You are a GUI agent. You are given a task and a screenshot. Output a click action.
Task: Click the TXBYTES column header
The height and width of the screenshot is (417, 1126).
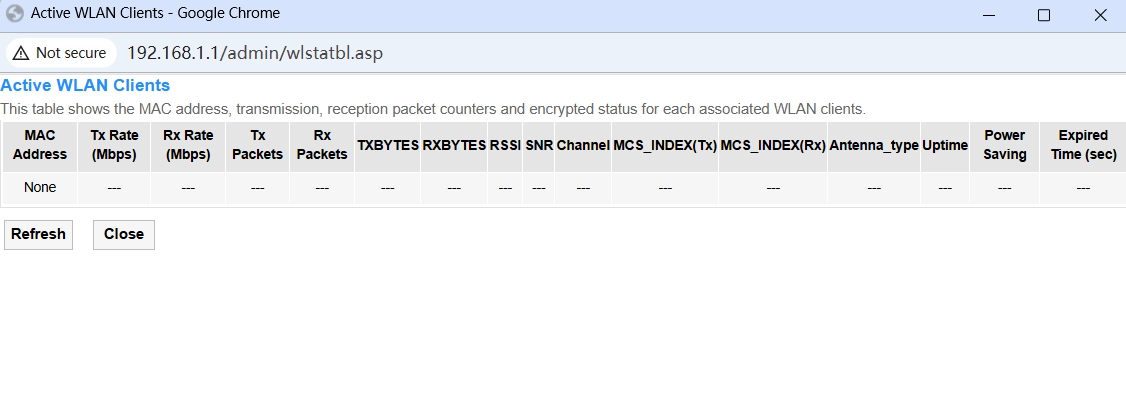pos(388,146)
